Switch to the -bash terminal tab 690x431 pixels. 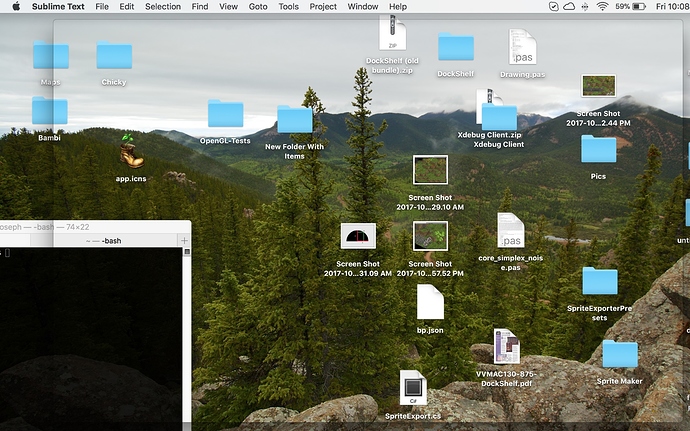[103, 241]
